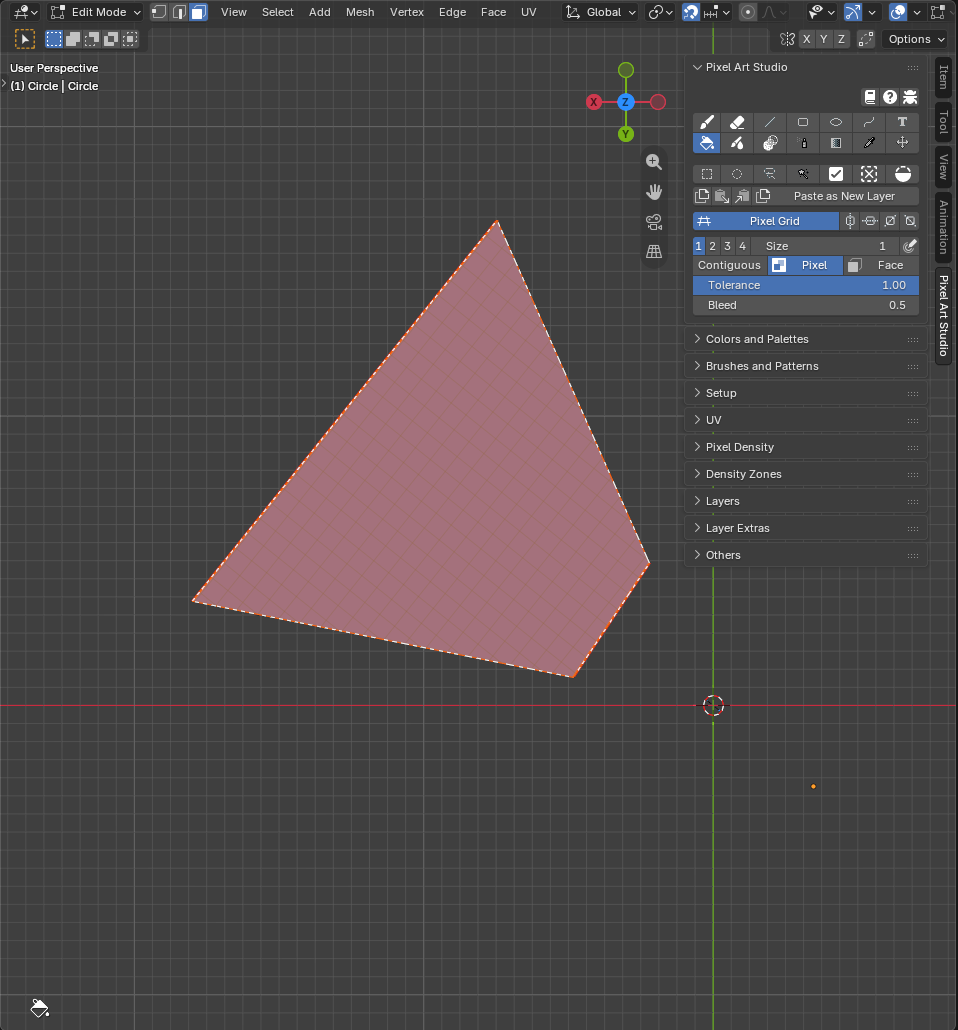958x1030 pixels.
Task: Expand the Pixel Density panel
Action: tap(806, 447)
